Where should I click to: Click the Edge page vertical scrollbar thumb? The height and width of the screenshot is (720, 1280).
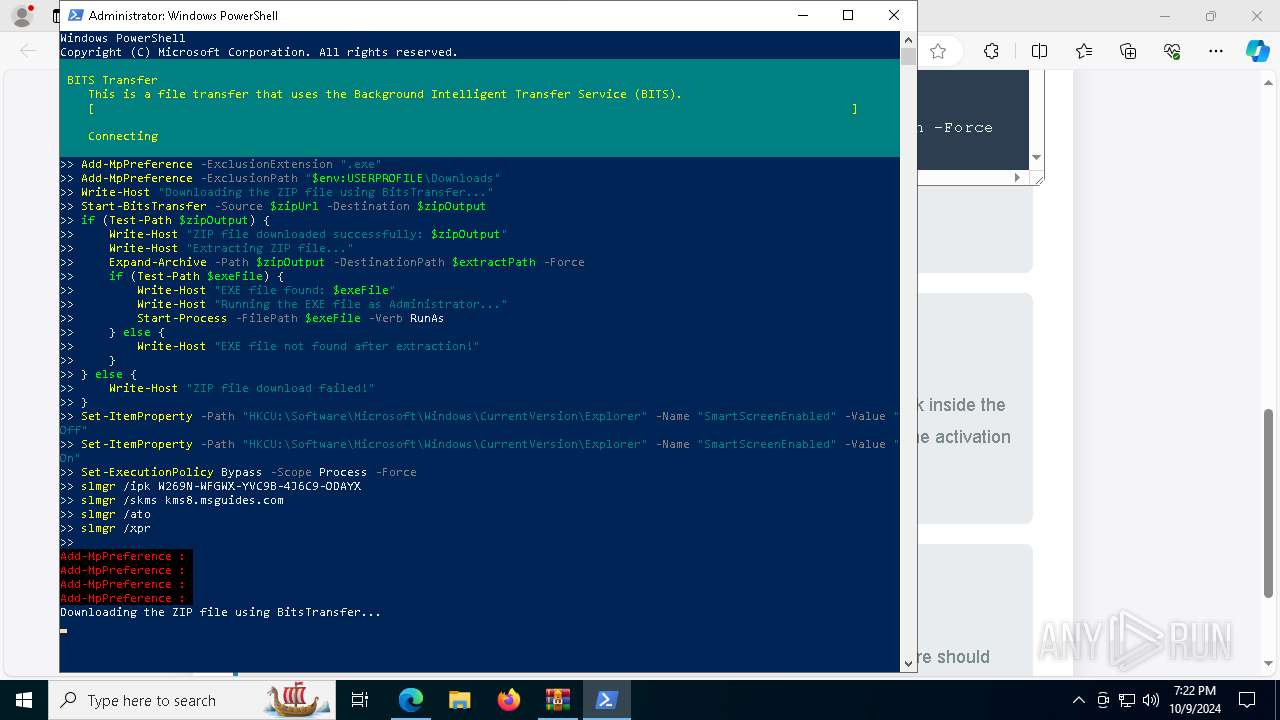[x=1268, y=502]
